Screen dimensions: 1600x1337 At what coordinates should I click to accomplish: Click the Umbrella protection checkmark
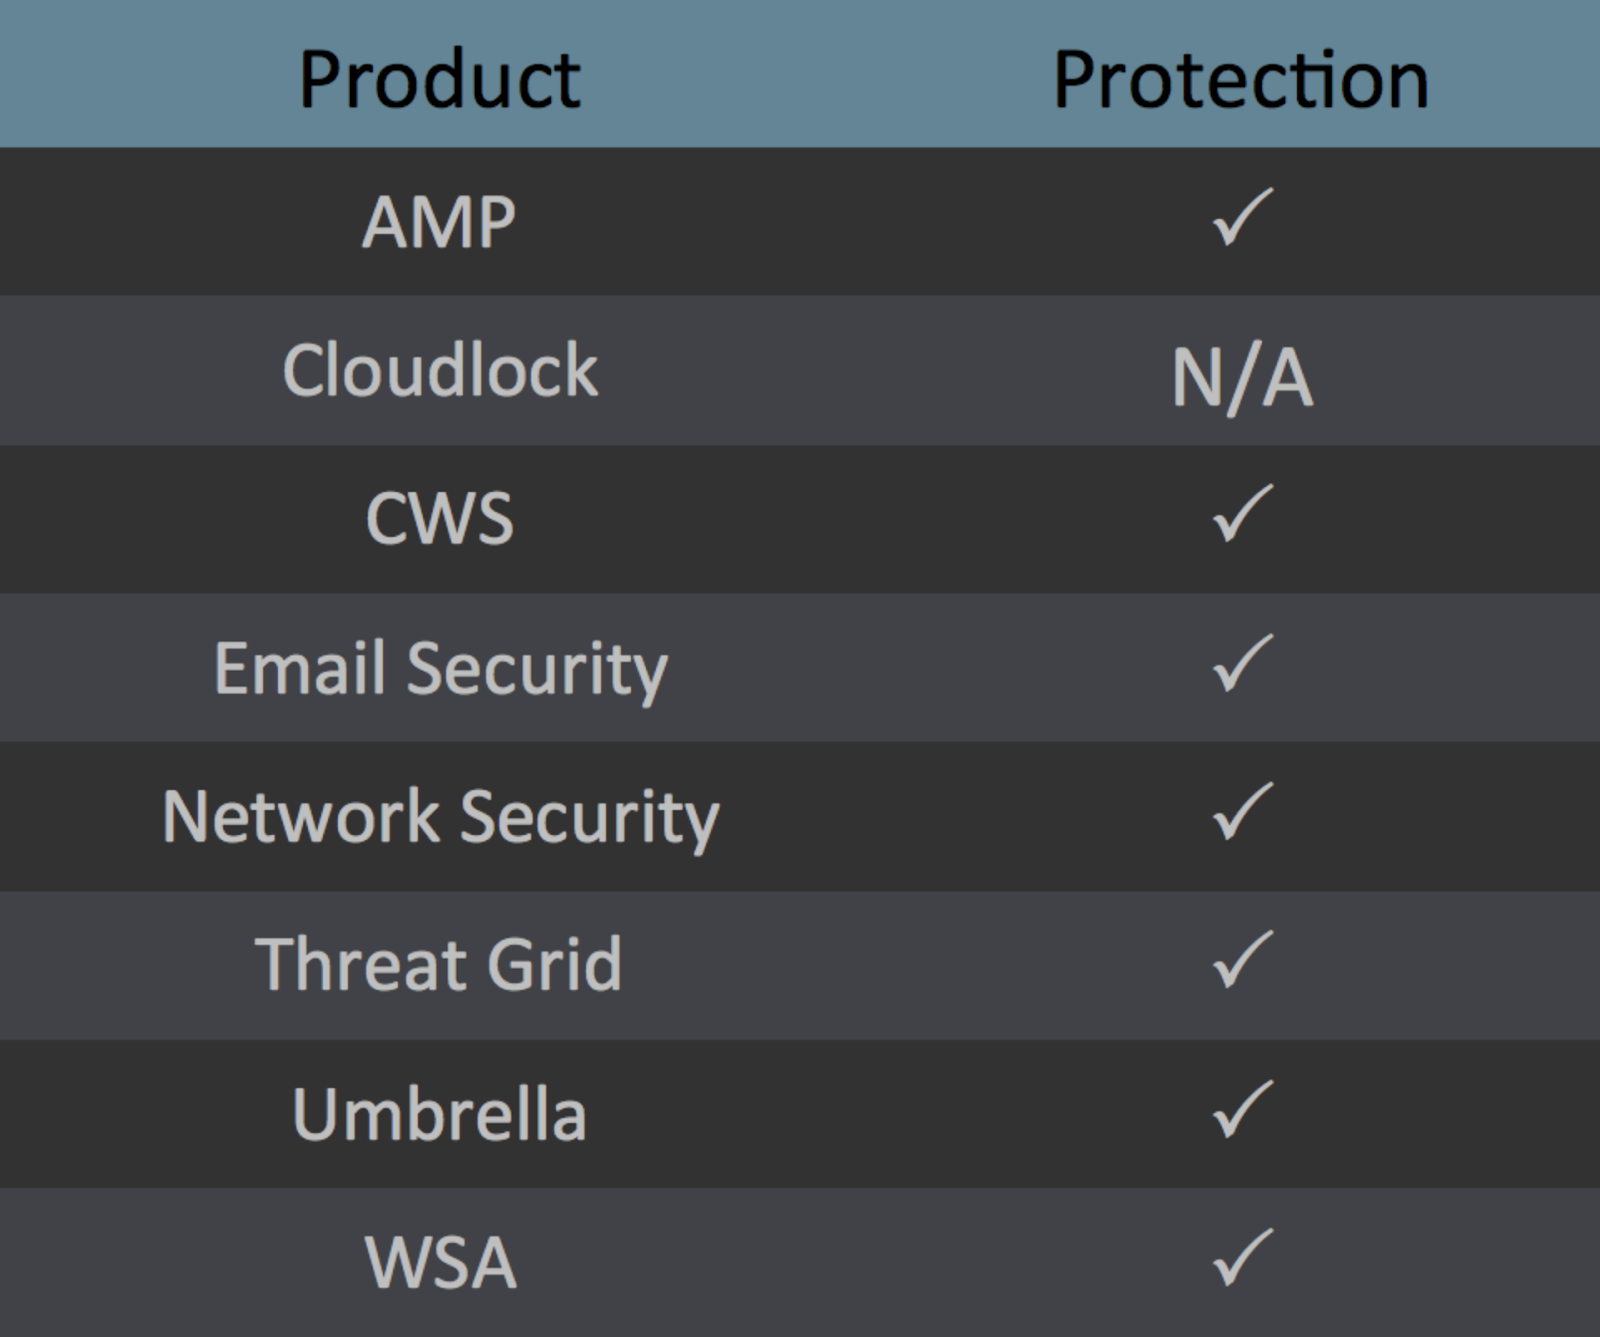click(x=1242, y=1109)
